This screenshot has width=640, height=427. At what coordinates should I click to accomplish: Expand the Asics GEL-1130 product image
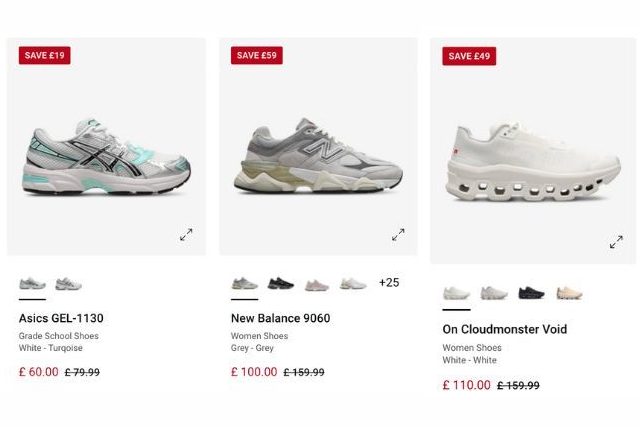[x=186, y=234]
